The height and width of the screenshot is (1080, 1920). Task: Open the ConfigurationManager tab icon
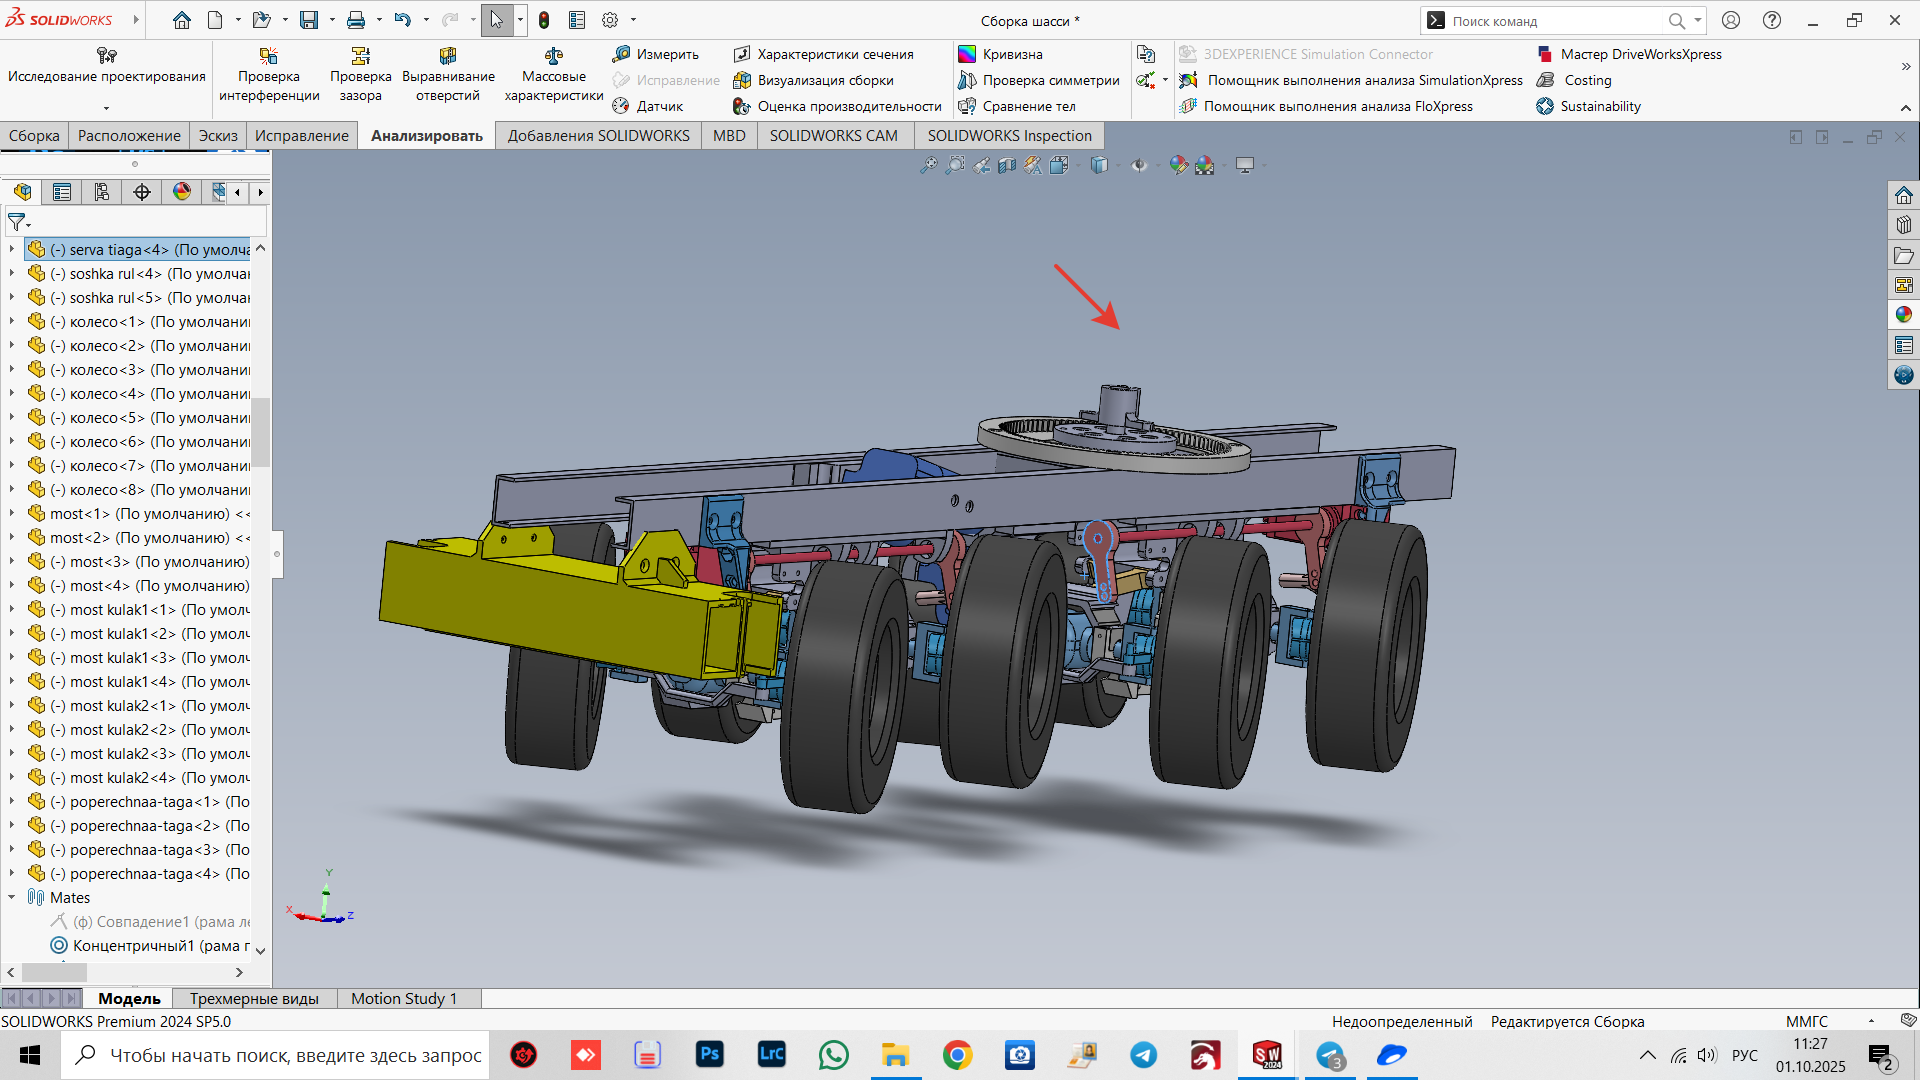(x=102, y=192)
